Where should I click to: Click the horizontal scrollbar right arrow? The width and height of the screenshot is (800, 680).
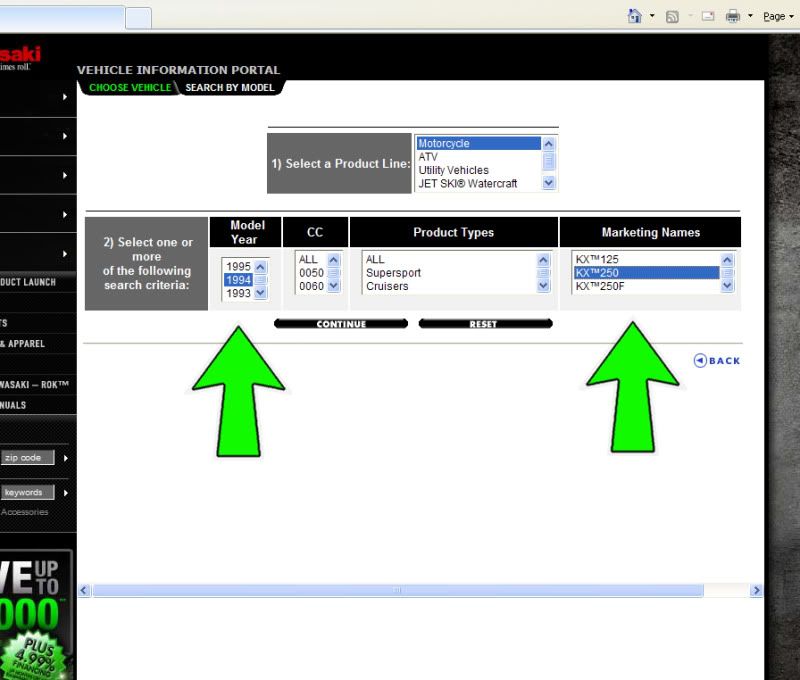(756, 590)
